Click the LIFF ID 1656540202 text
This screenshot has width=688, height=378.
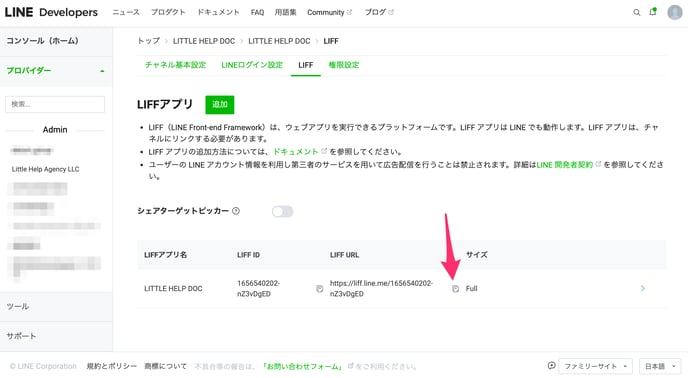(x=258, y=288)
